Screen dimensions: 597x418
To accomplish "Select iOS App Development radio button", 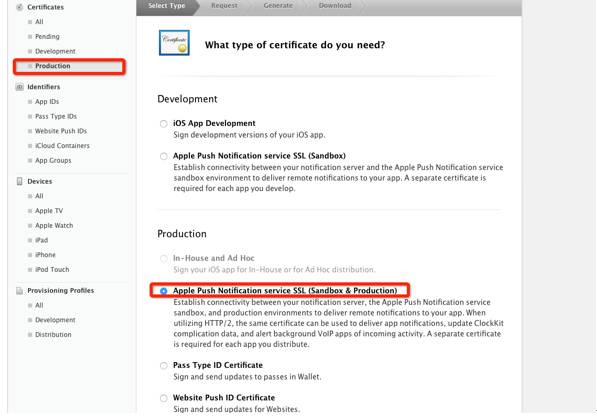I will tap(163, 124).
